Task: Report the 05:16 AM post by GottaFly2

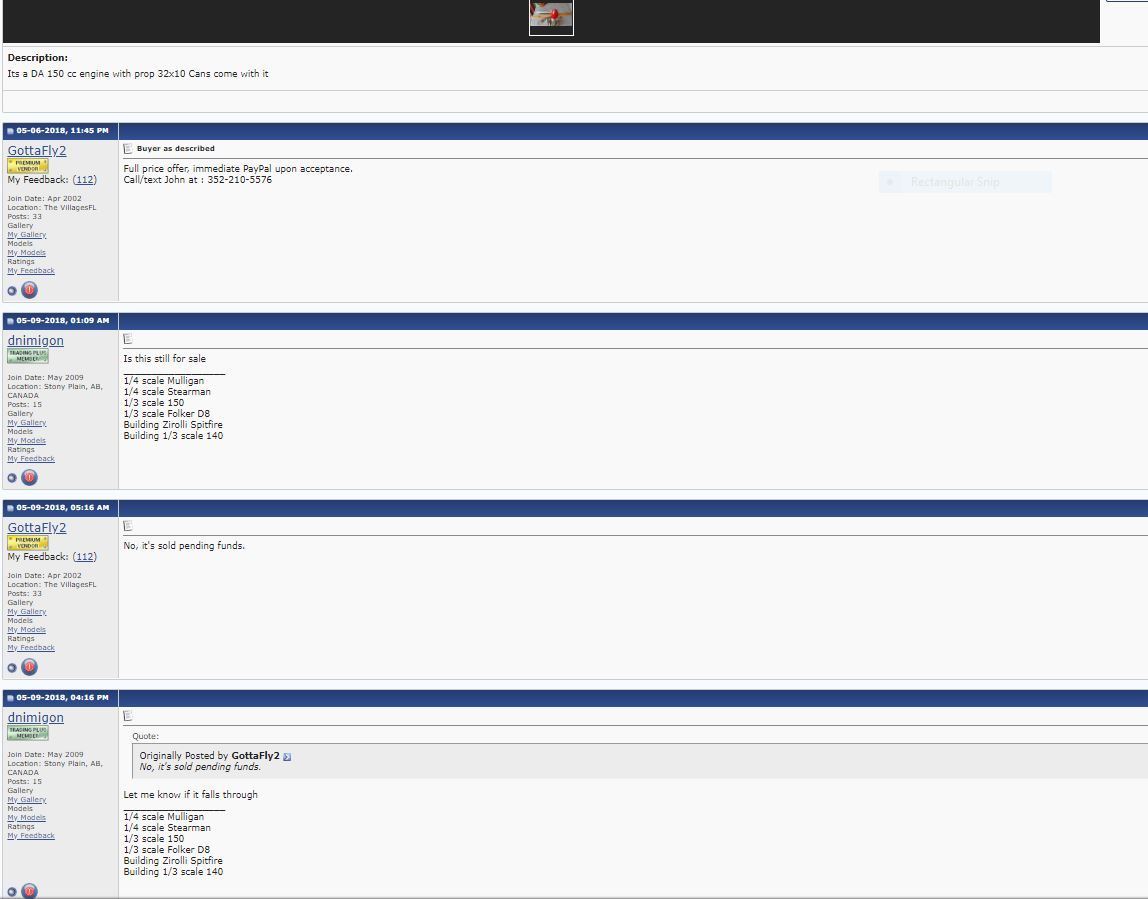Action: (29, 667)
